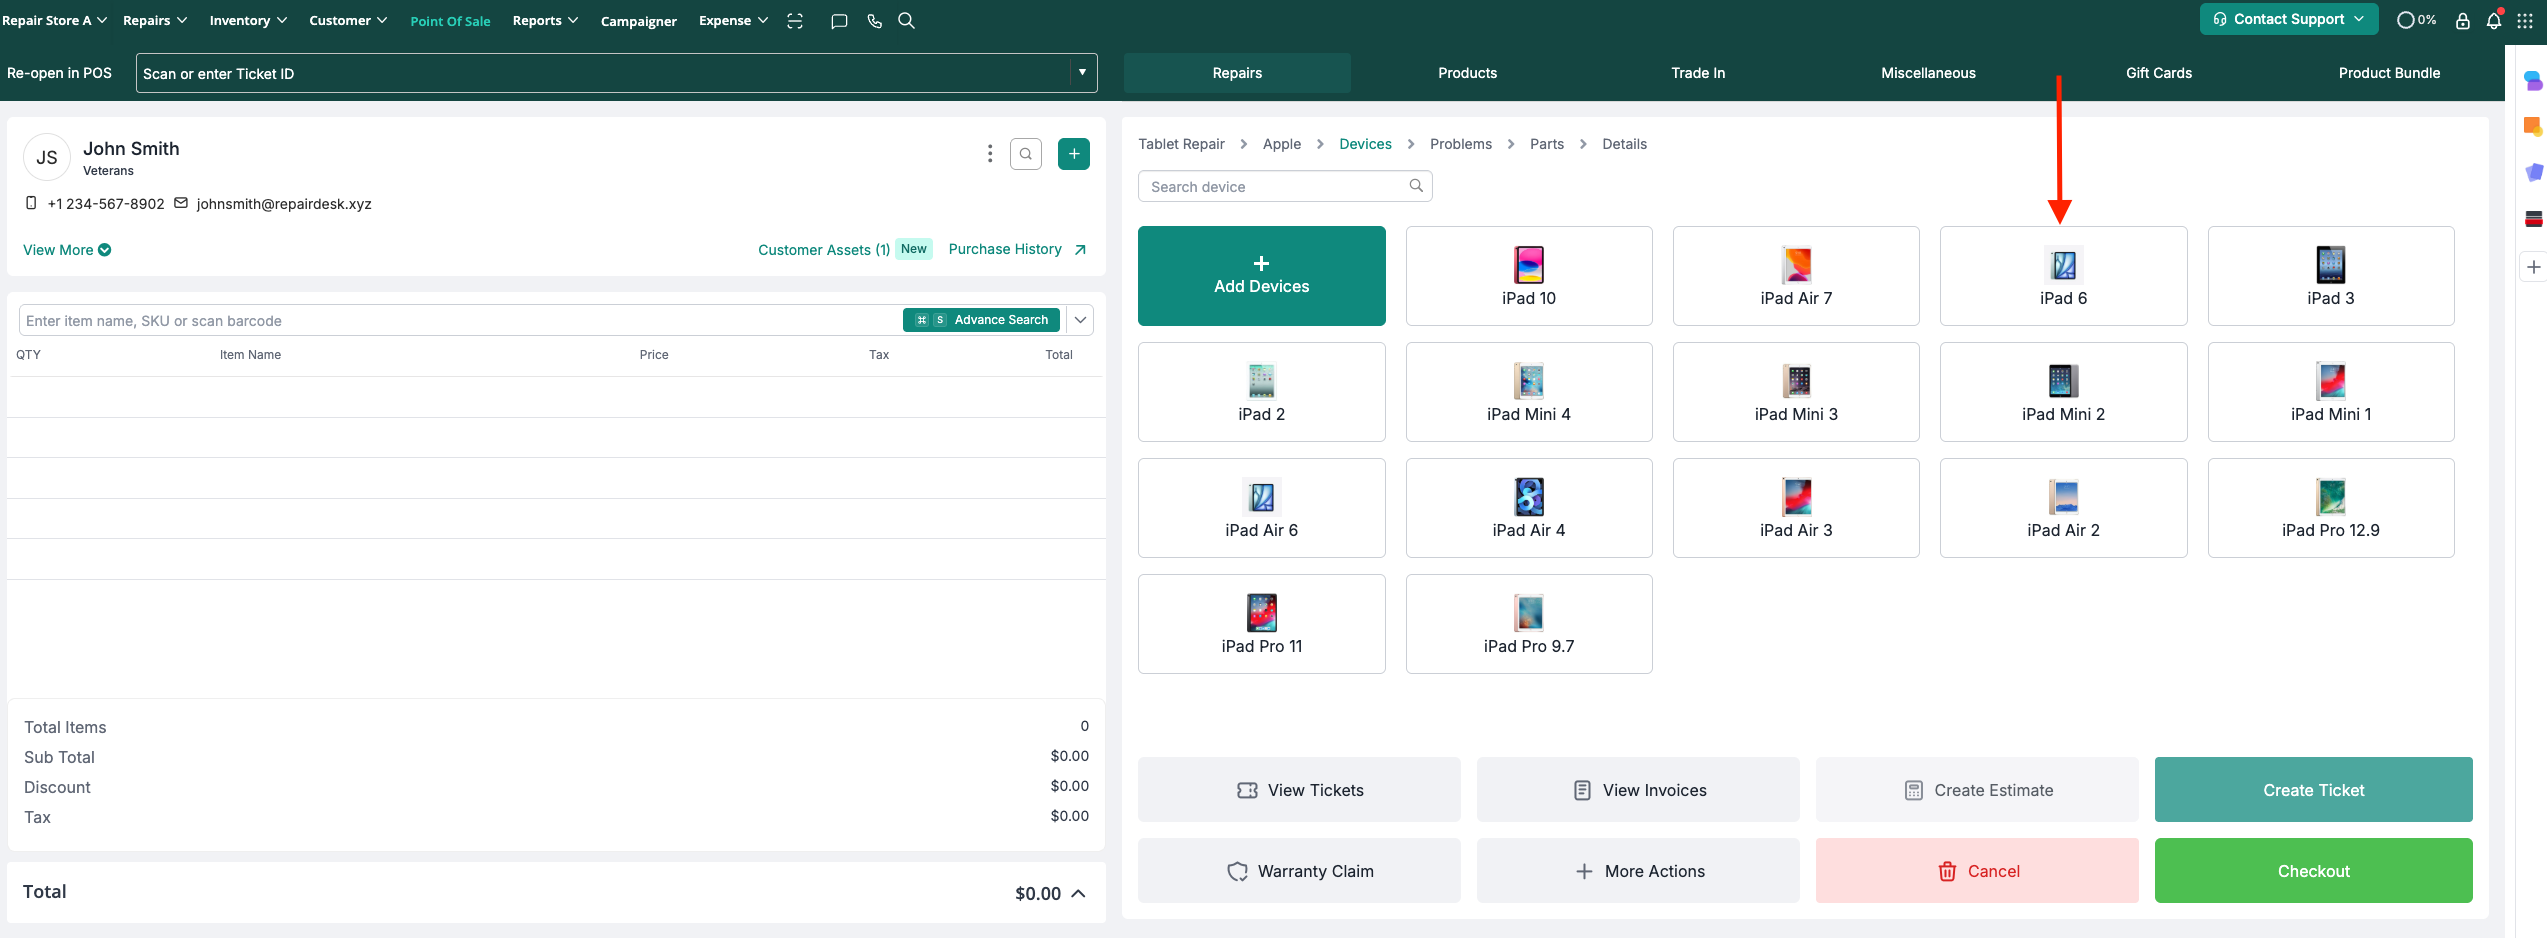Open the notifications bell
The image size is (2547, 938).
coord(2493,21)
